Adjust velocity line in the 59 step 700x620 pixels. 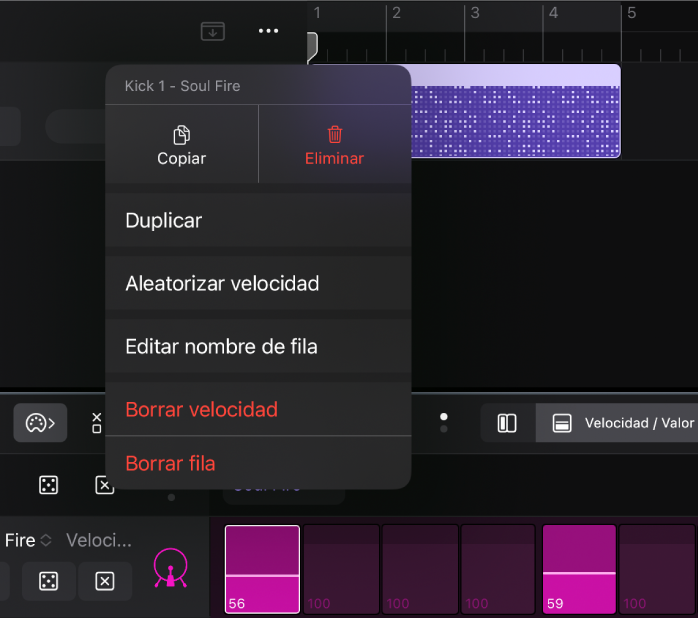point(579,573)
